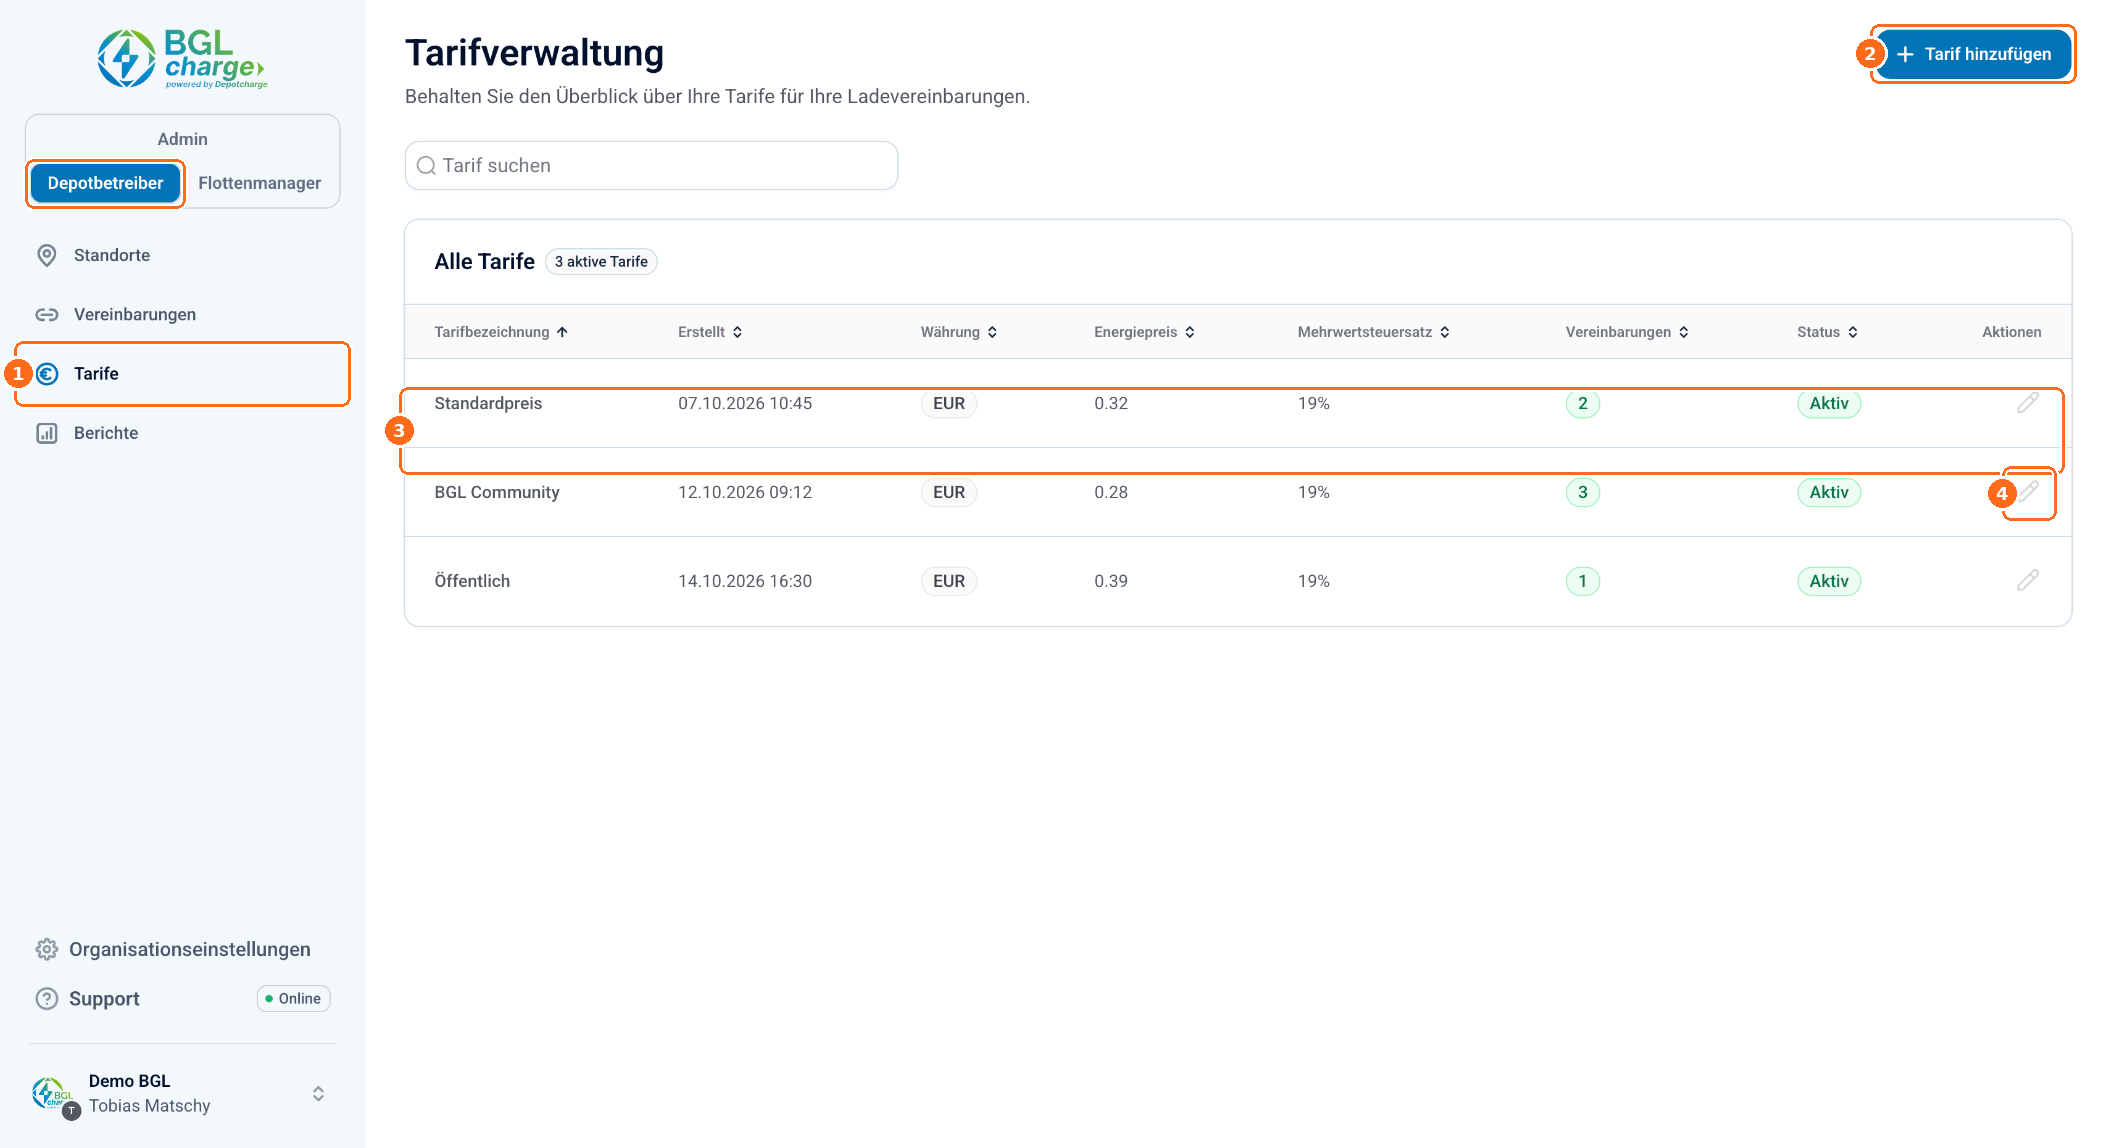Click the BGL charge logo
The width and height of the screenshot is (2111, 1148).
(182, 59)
